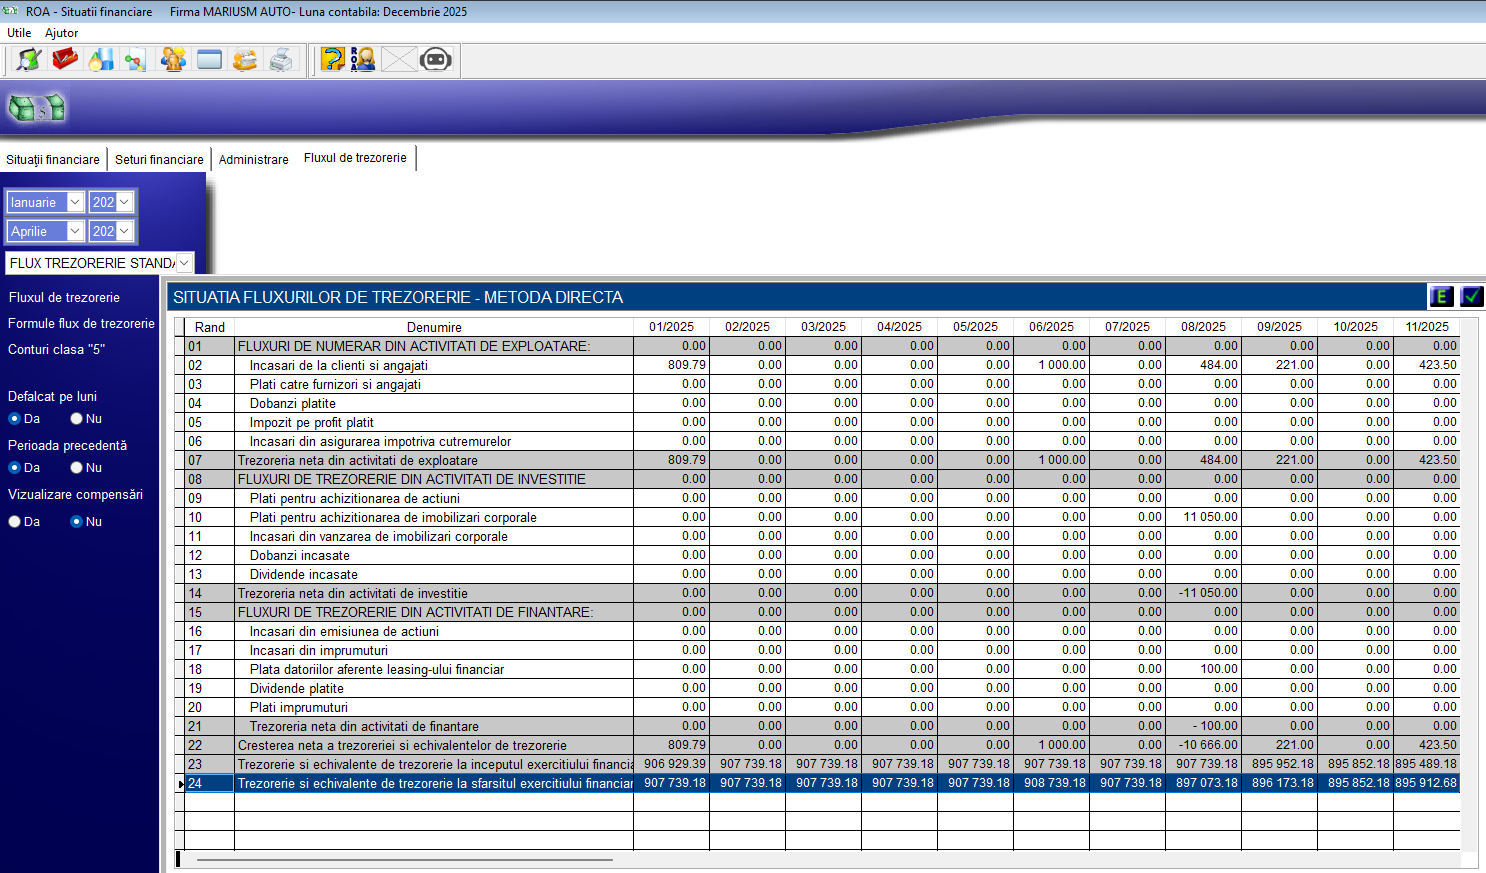
Task: Open the Ianuarie start month dropdown
Action: 74,202
